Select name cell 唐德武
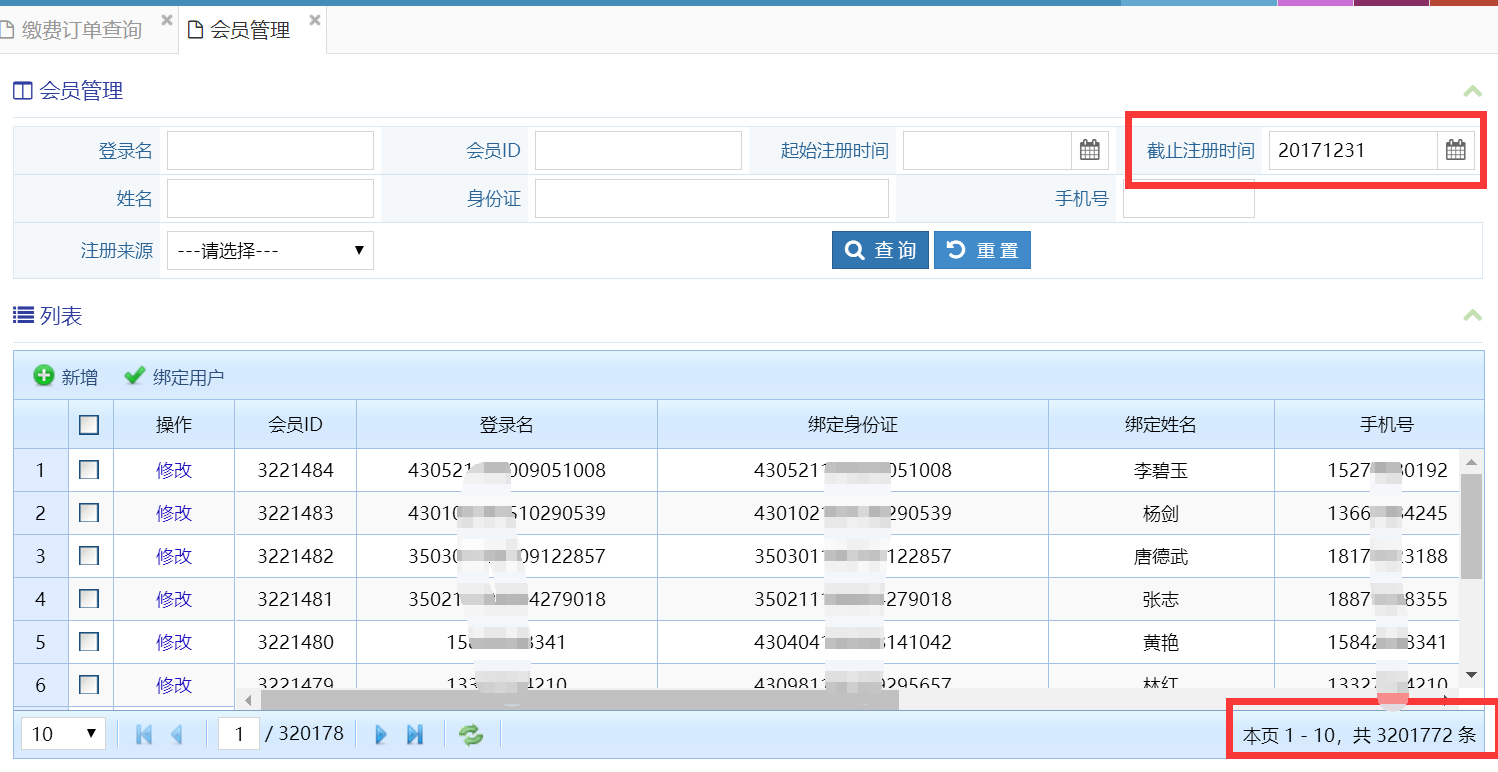The width and height of the screenshot is (1498, 772). [x=1161, y=556]
